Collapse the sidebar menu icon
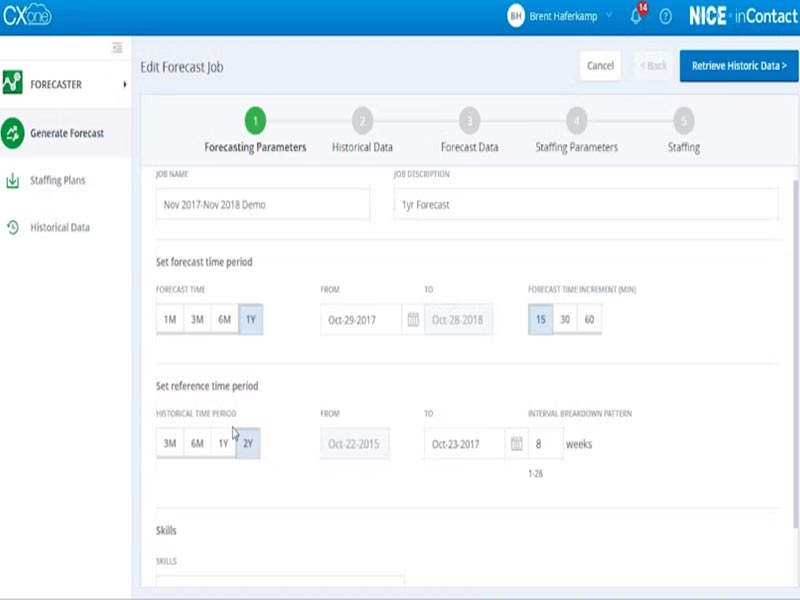 [x=117, y=47]
